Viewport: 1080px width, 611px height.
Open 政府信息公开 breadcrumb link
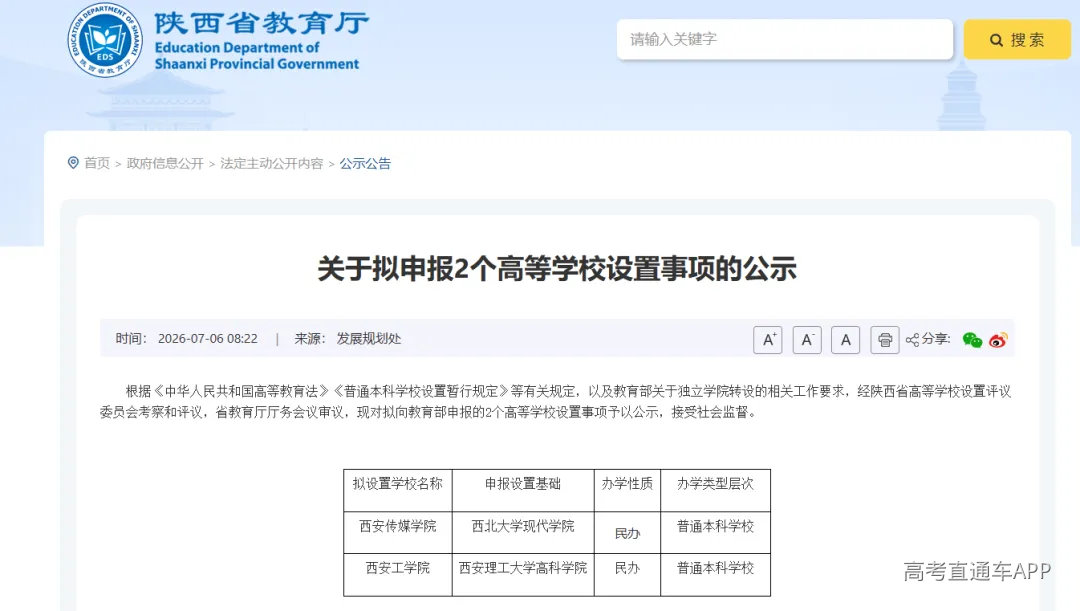coord(165,163)
